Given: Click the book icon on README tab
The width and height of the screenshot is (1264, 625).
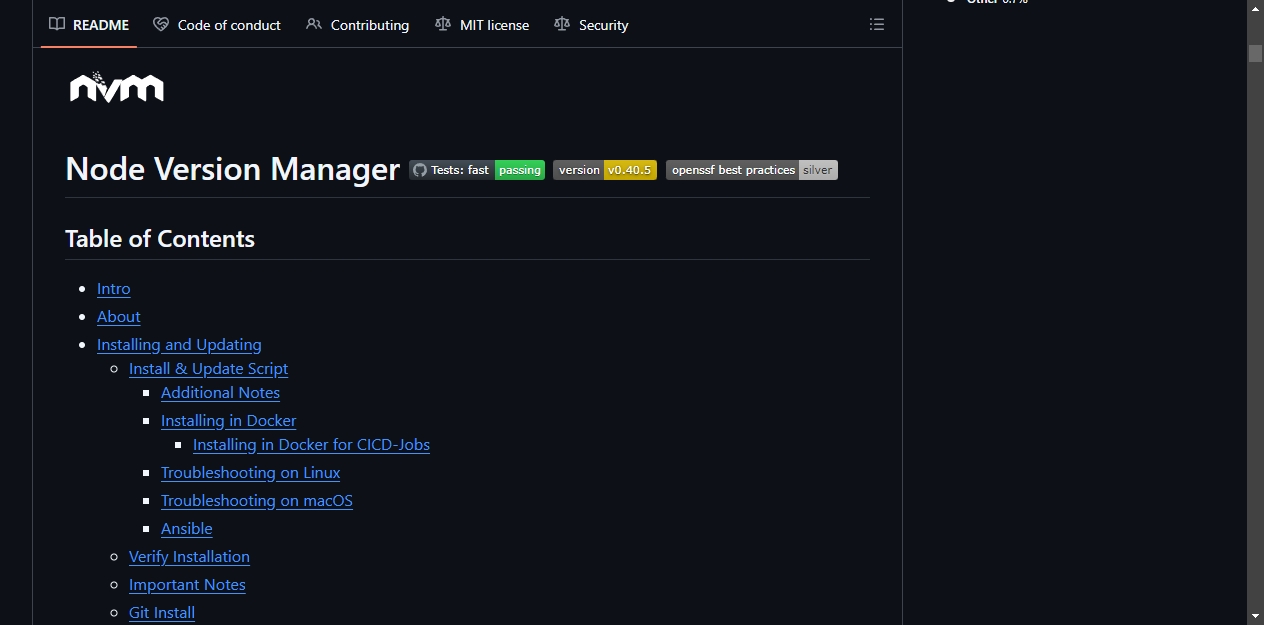Looking at the screenshot, I should pos(57,25).
